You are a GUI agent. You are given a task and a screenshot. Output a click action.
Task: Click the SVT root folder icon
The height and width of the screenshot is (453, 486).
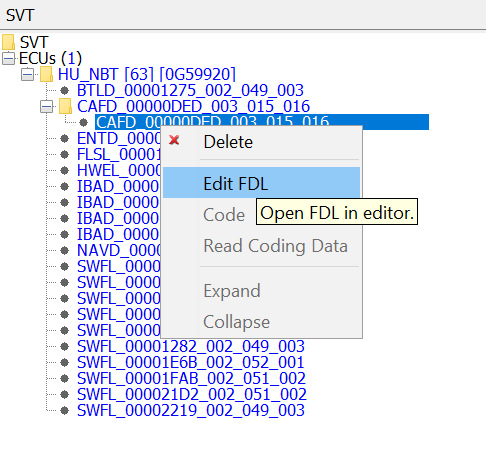pos(8,42)
